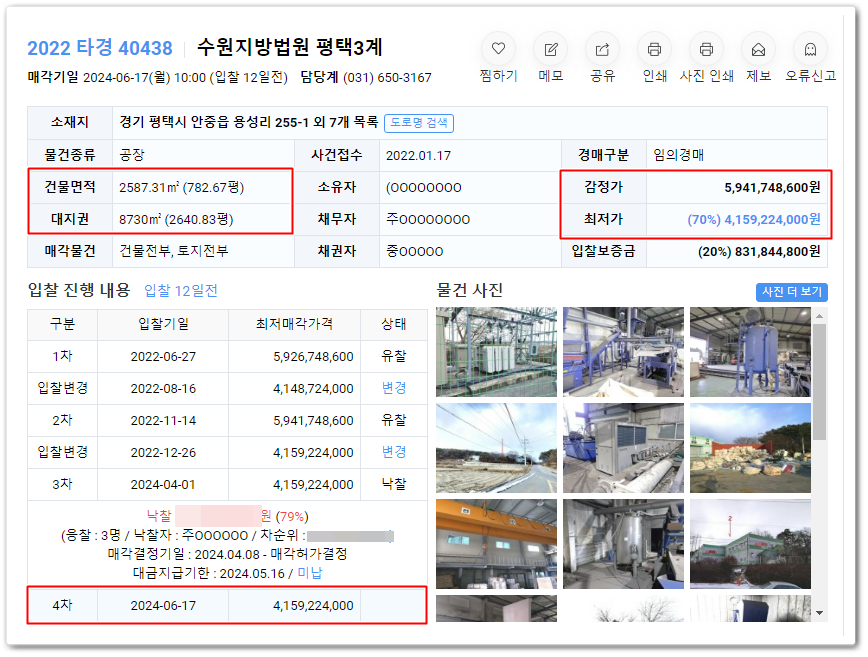The height and width of the screenshot is (657, 868).
Task: Click the 매각결정기일 2024.04.08 line
Action: [x=227, y=553]
